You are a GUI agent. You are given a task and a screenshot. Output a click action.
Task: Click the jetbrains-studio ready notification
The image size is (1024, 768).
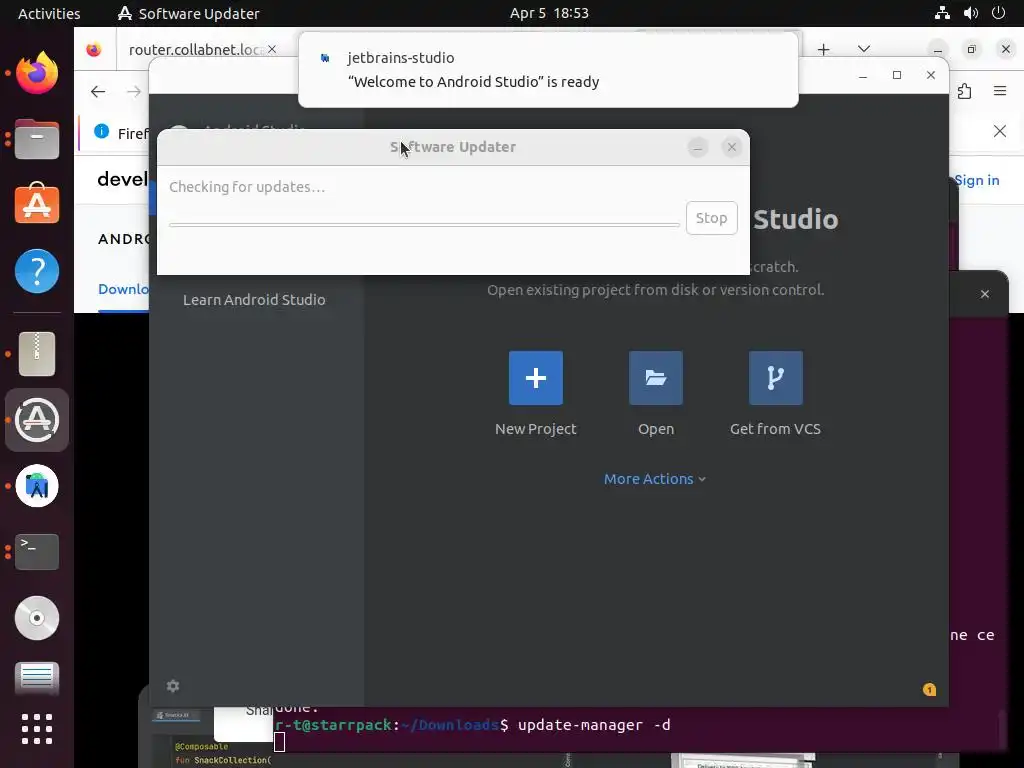coord(548,70)
